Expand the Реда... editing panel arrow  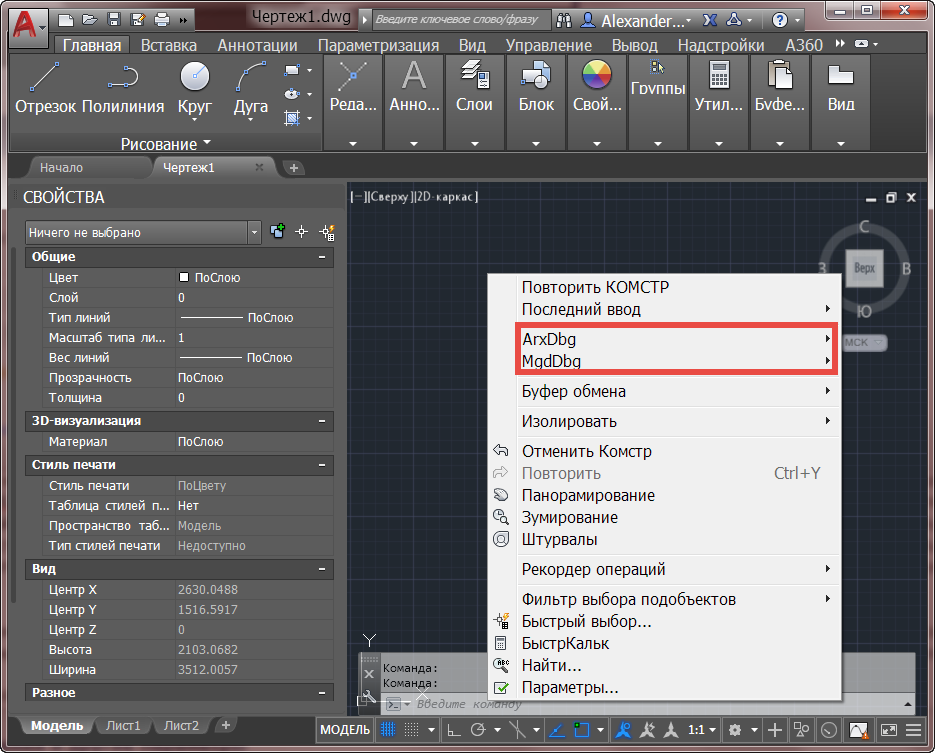(353, 144)
